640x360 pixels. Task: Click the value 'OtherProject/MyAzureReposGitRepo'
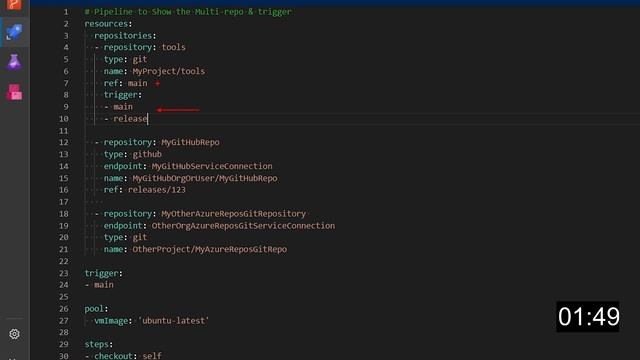[209, 249]
